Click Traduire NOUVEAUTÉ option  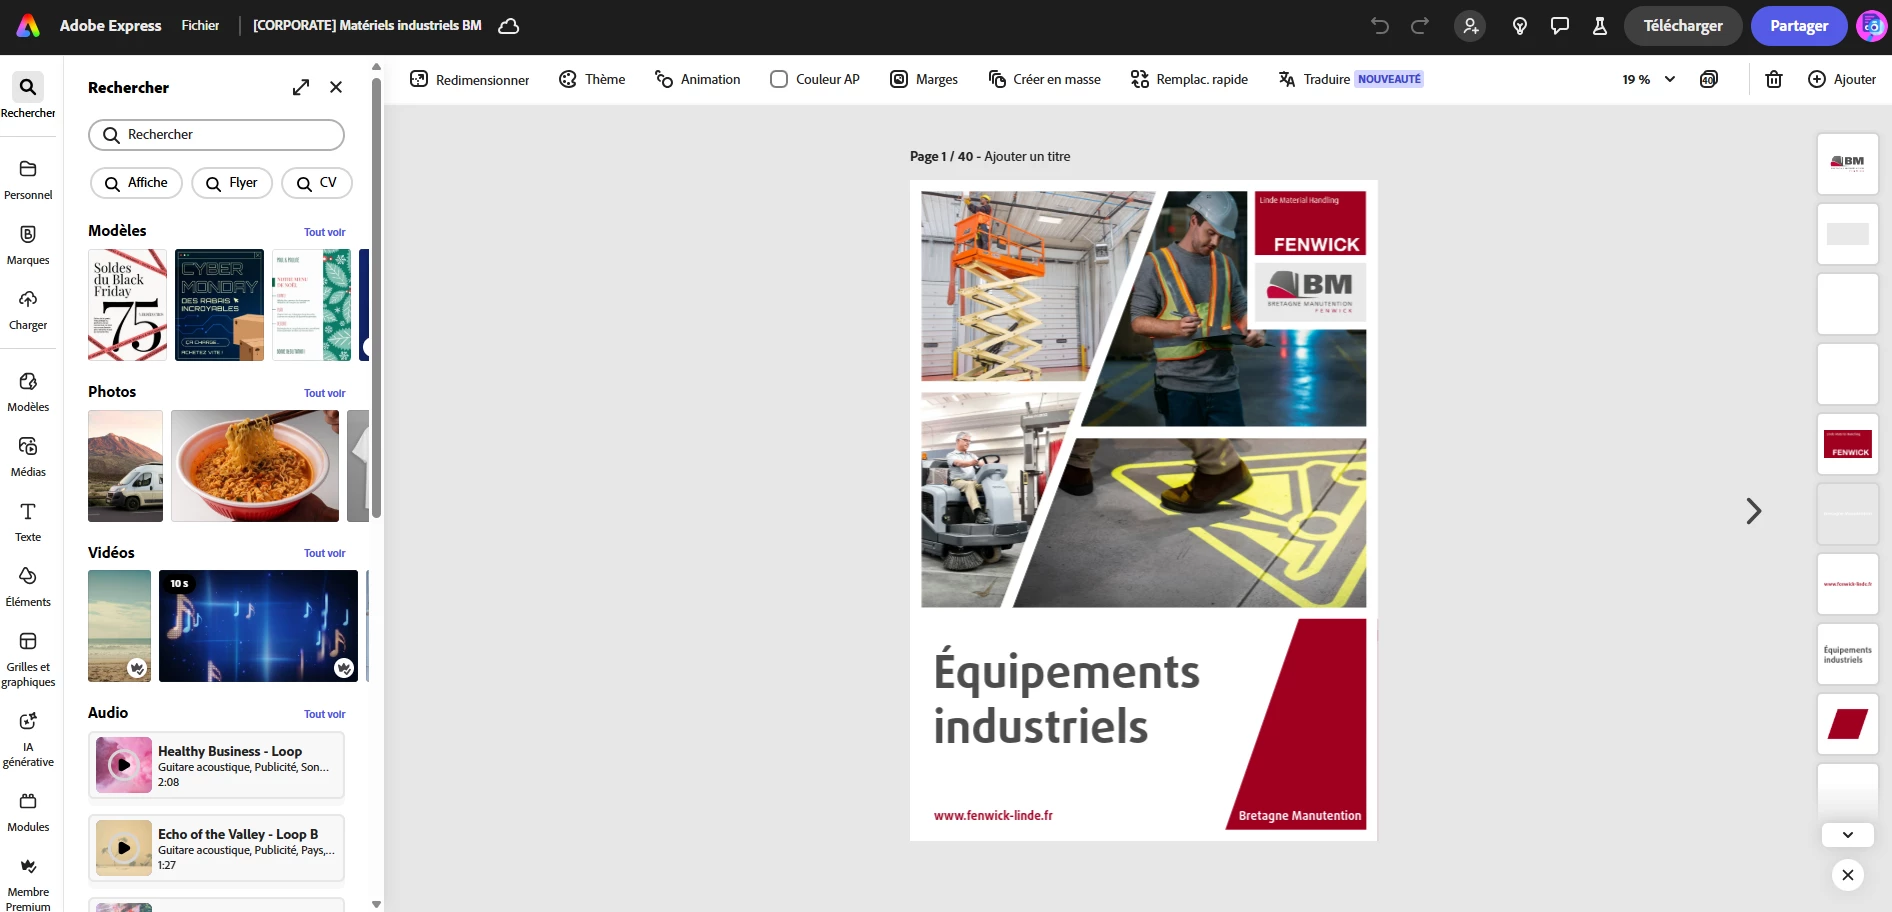1350,79
